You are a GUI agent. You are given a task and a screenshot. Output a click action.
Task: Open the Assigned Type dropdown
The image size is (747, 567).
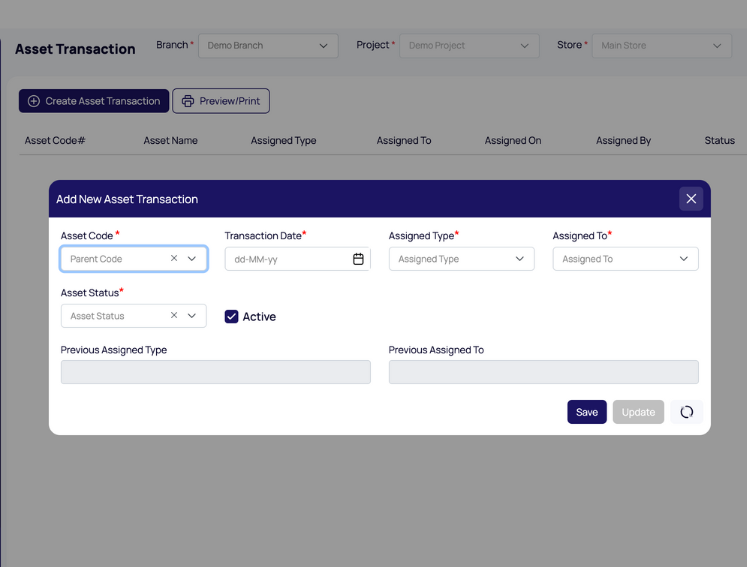pyautogui.click(x=461, y=259)
